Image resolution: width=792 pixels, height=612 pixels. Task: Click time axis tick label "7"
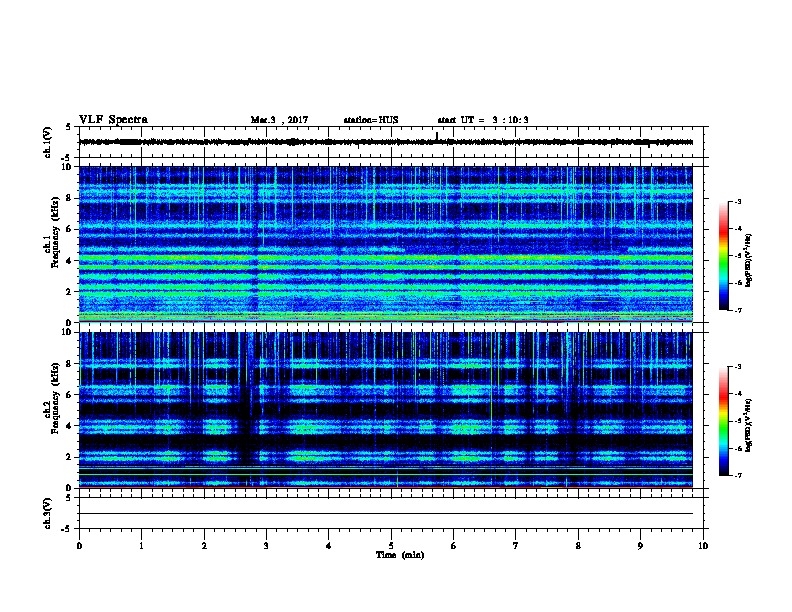click(x=516, y=546)
